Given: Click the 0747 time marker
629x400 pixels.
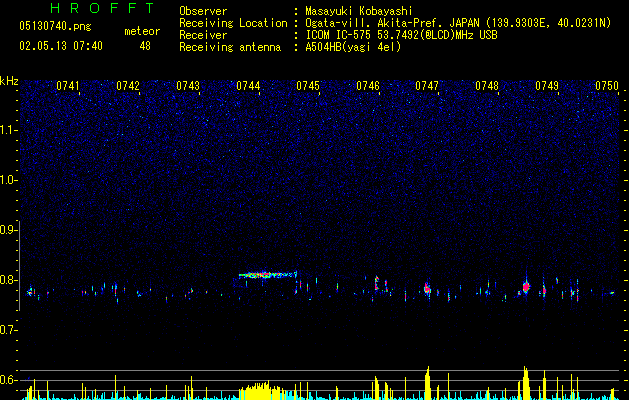Looking at the screenshot, I should (x=427, y=86).
